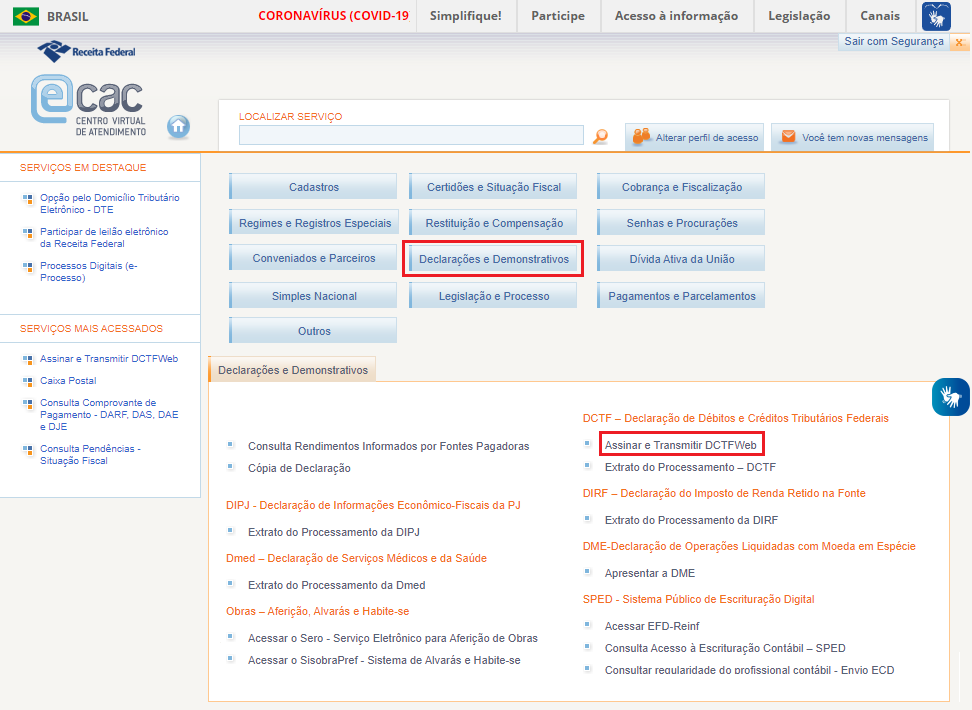Open the floating VLibras sign-language widget
This screenshot has width=972, height=710.
tap(950, 397)
